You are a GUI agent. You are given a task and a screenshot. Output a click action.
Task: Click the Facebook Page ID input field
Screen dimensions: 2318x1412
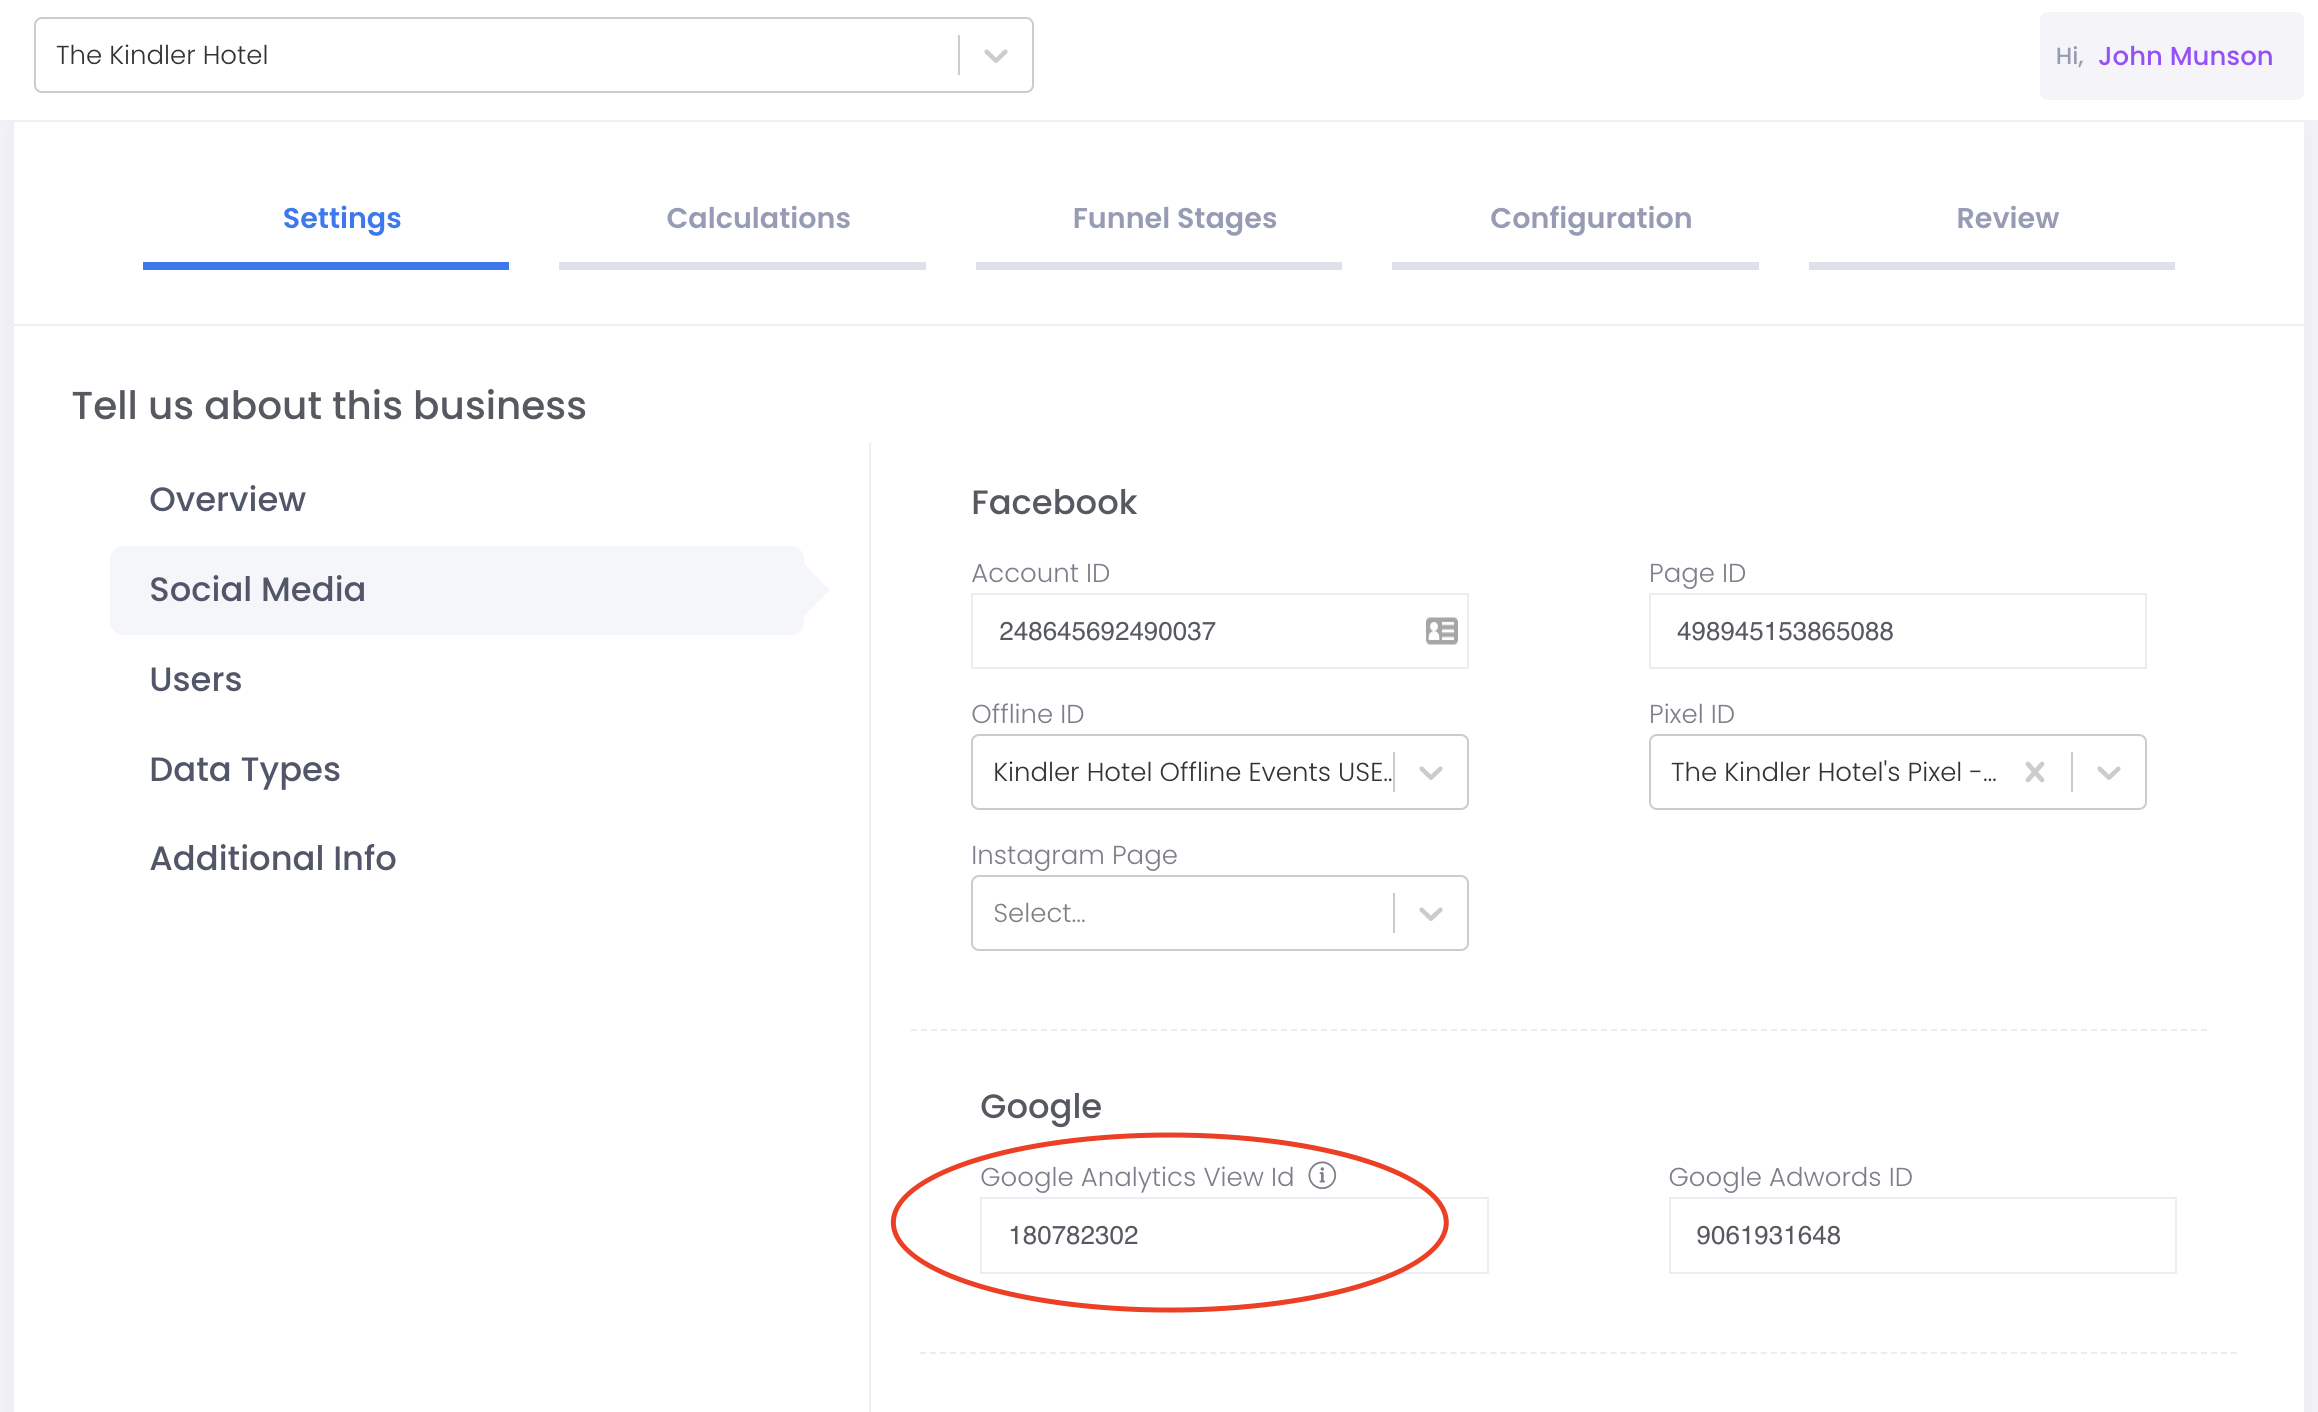pos(1896,631)
